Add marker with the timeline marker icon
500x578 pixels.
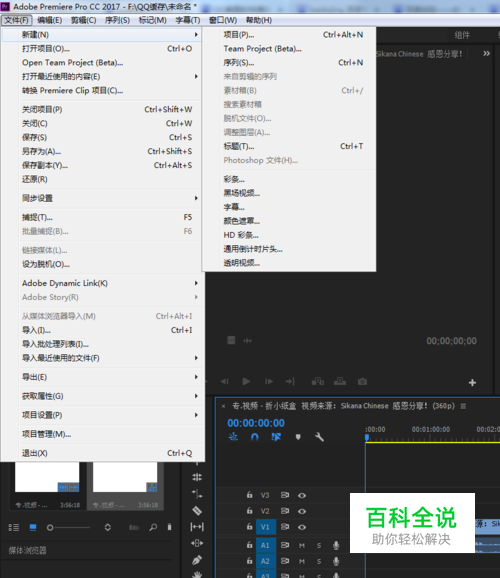pos(298,437)
